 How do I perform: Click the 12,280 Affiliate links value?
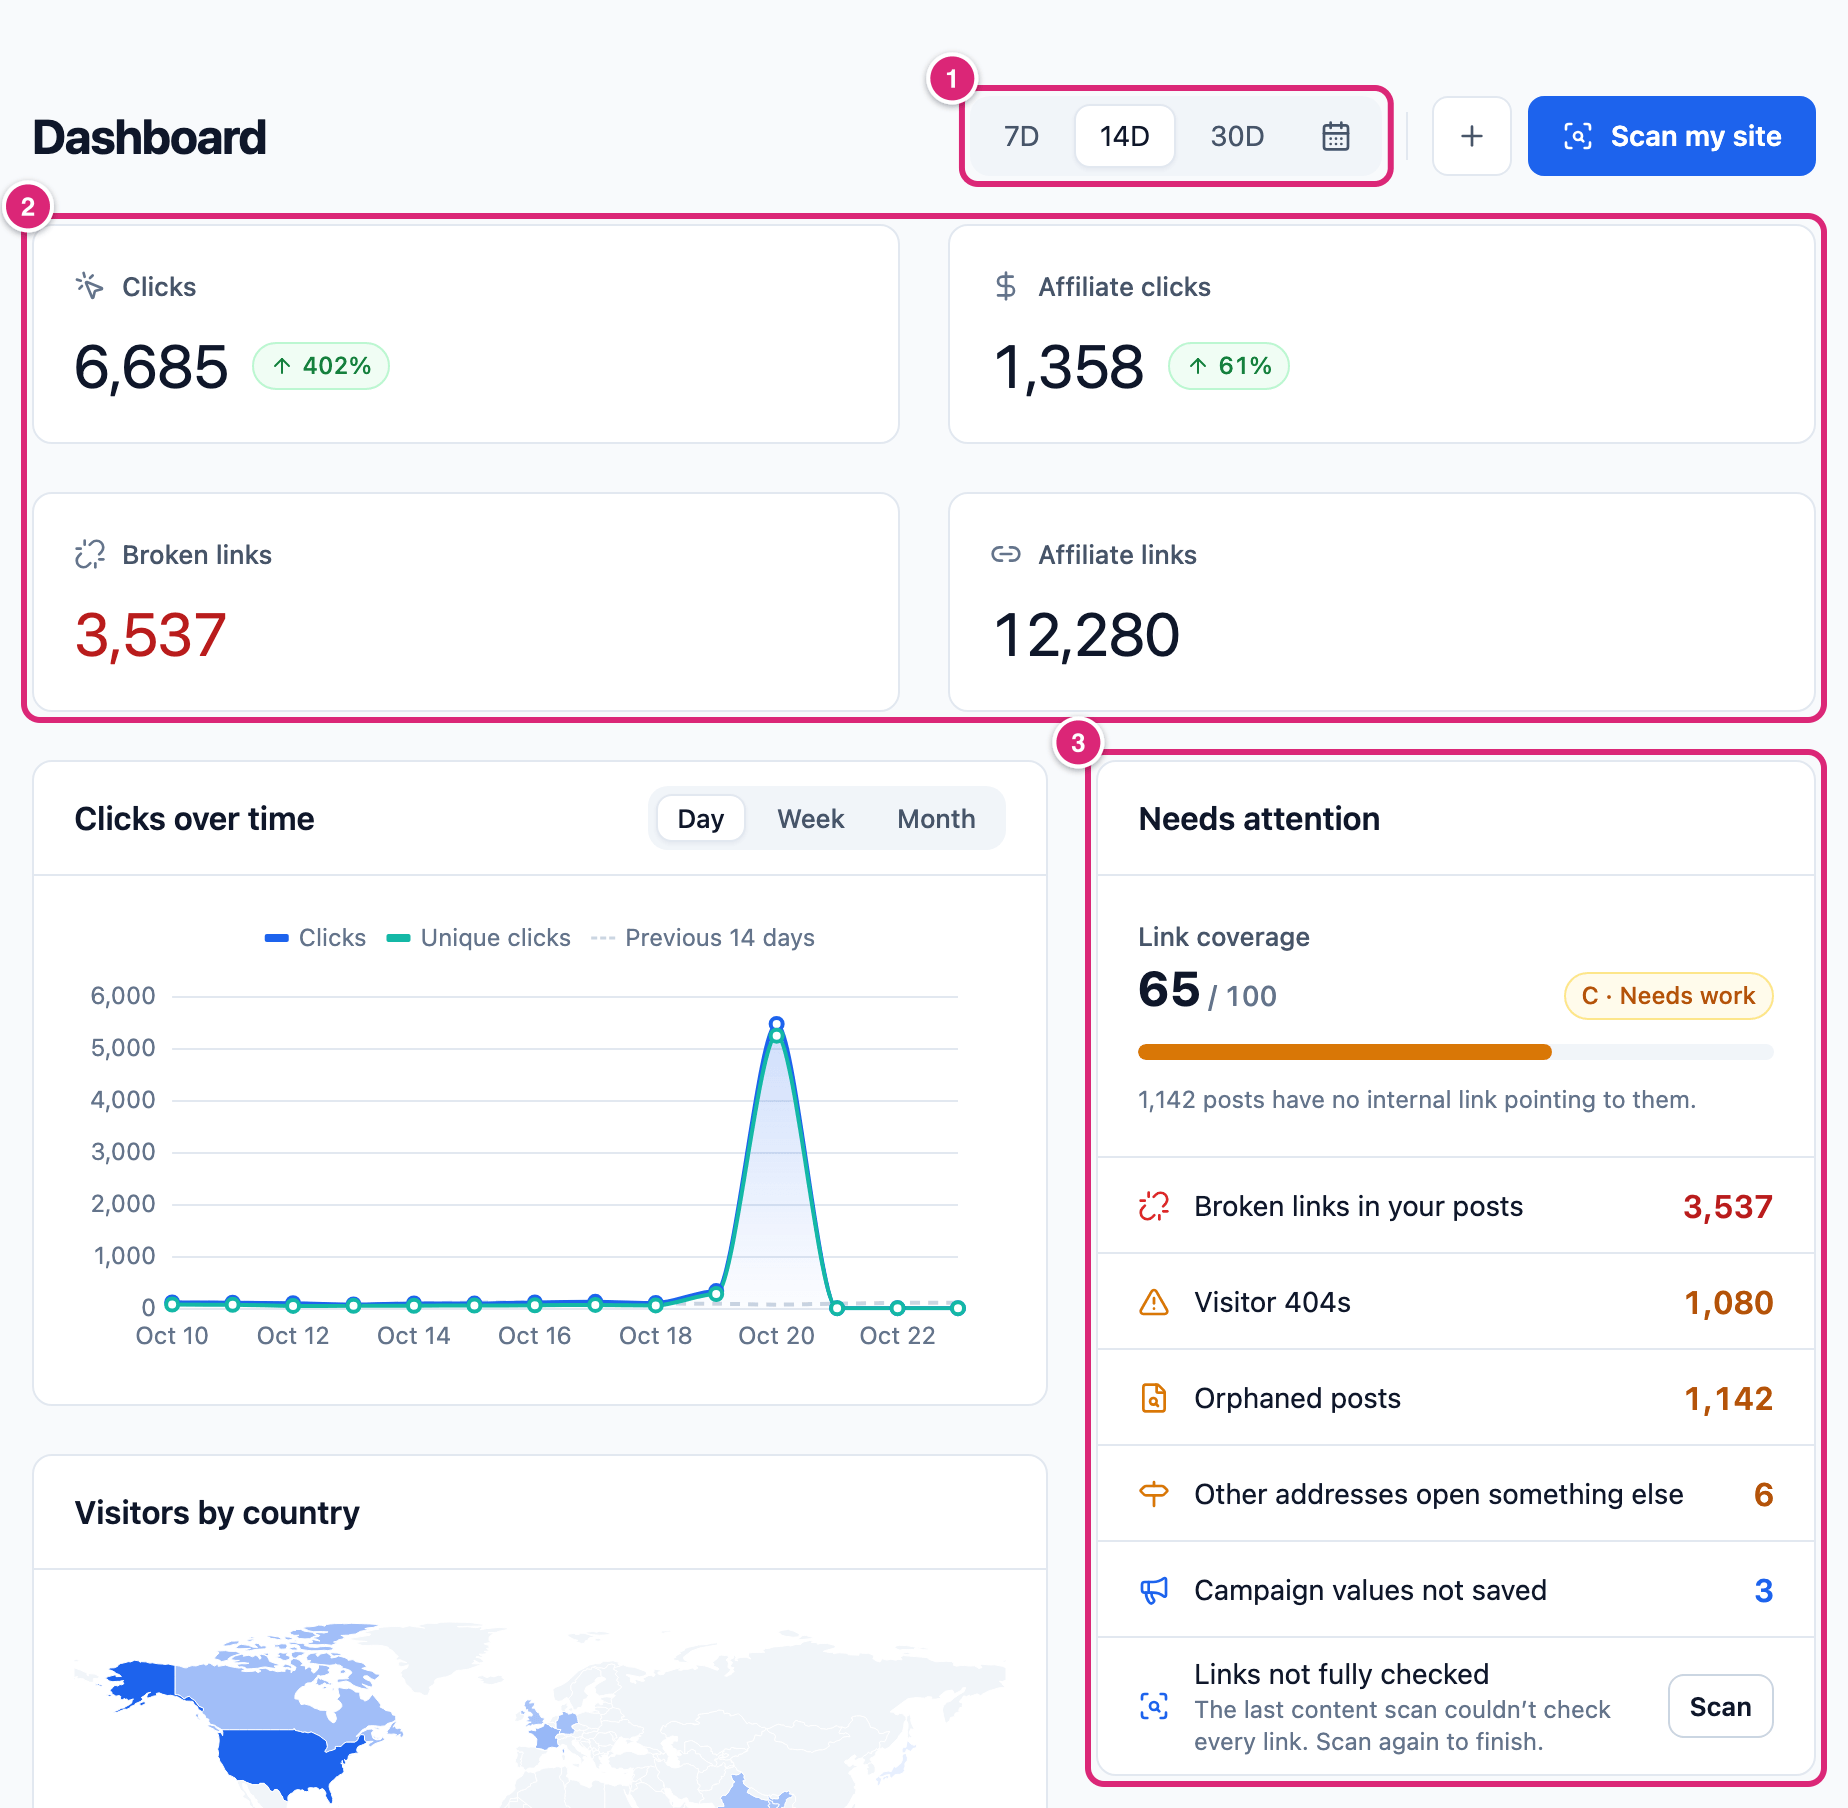pyautogui.click(x=1087, y=635)
